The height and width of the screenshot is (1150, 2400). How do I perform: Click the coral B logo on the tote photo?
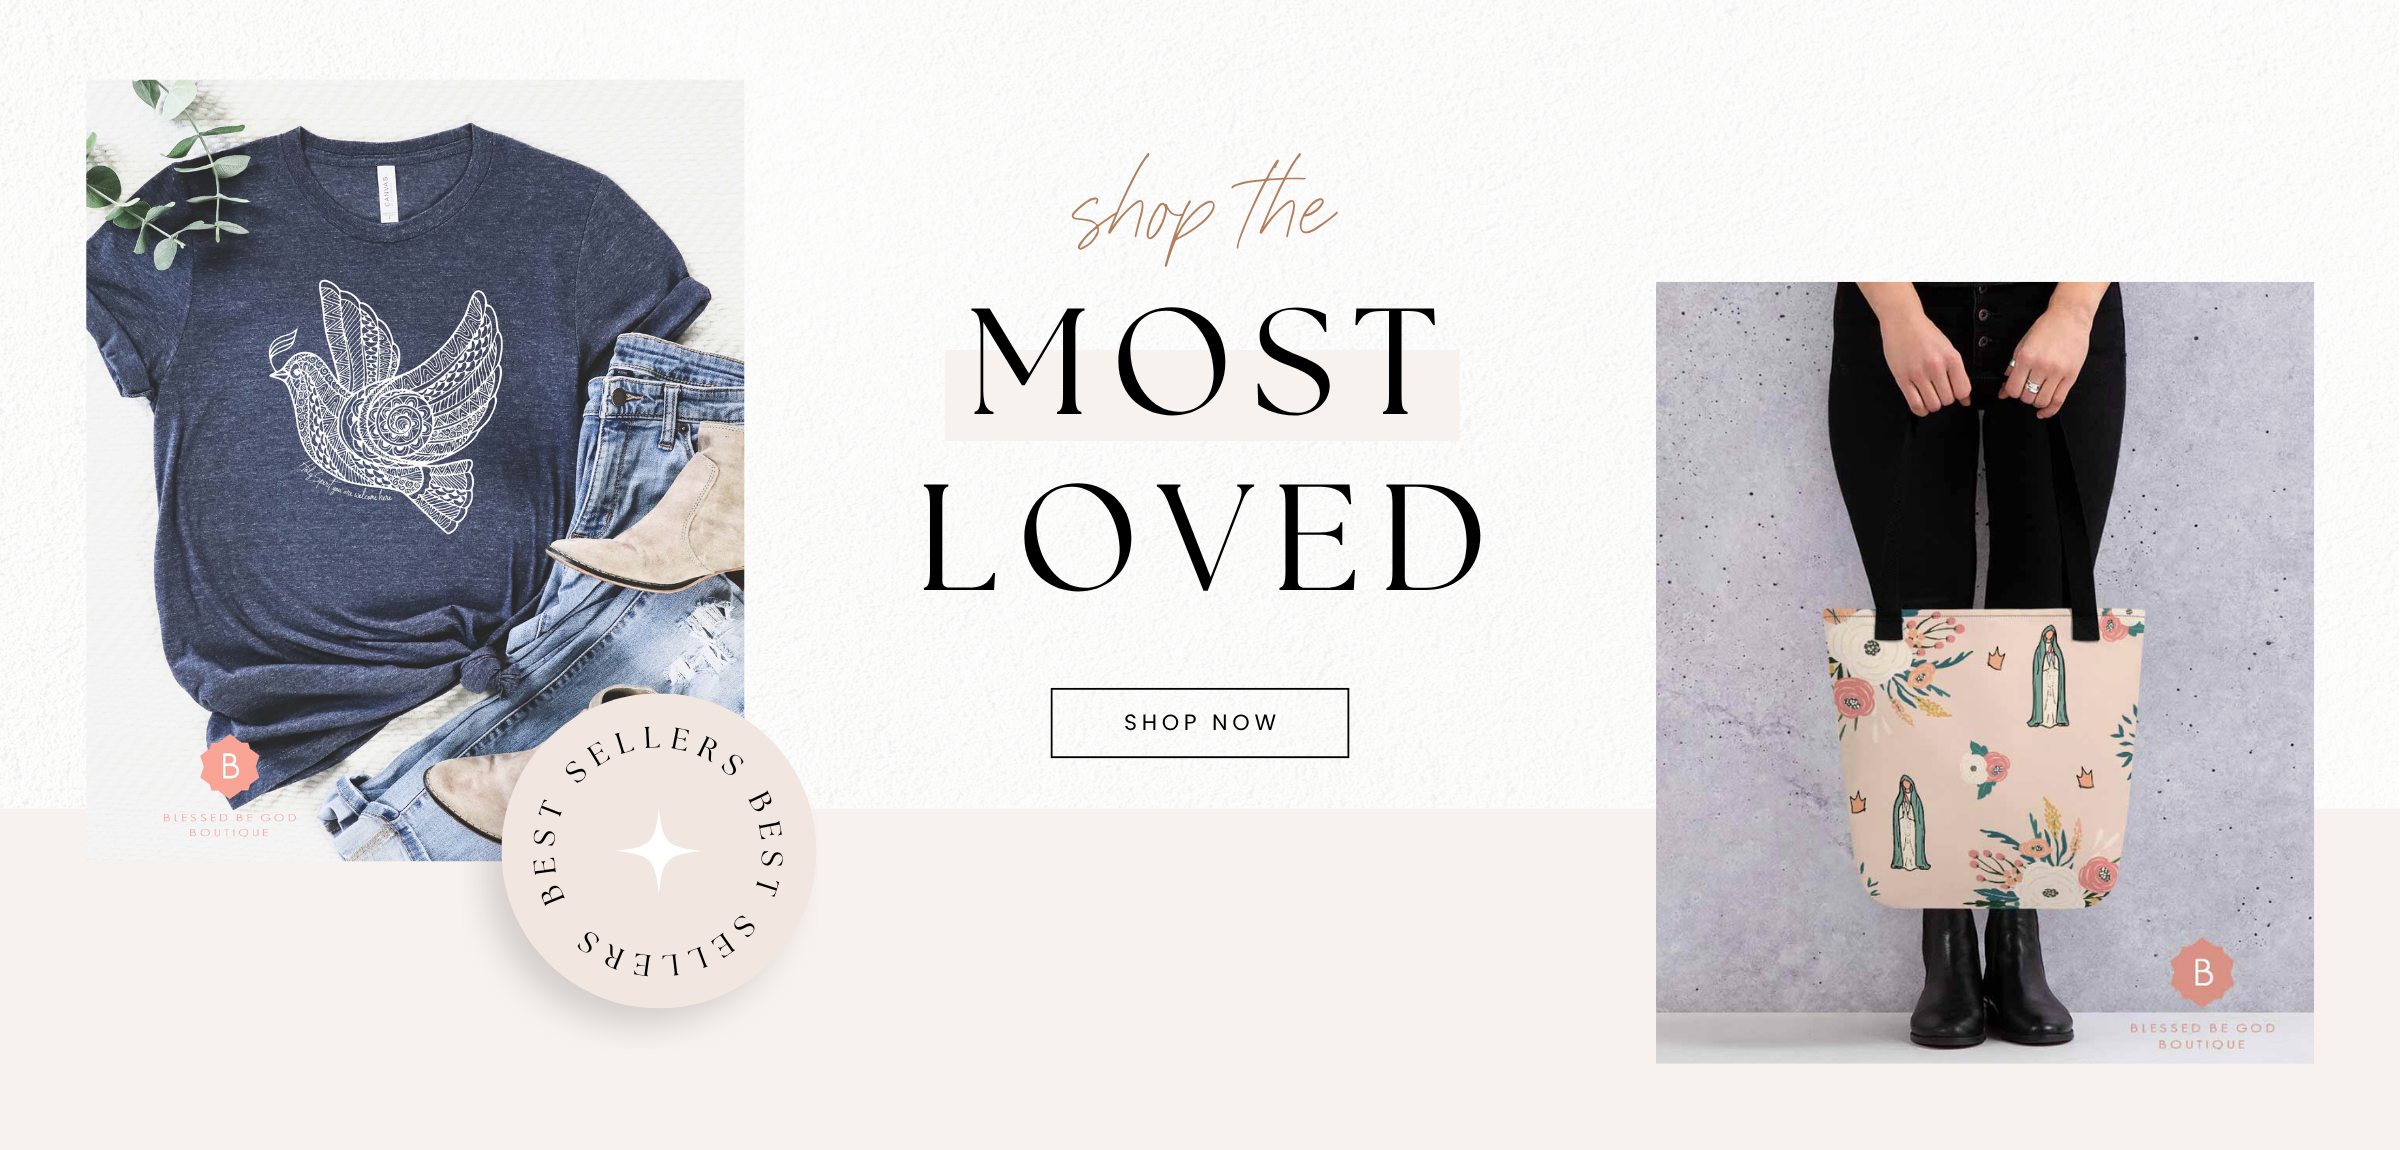point(2202,971)
